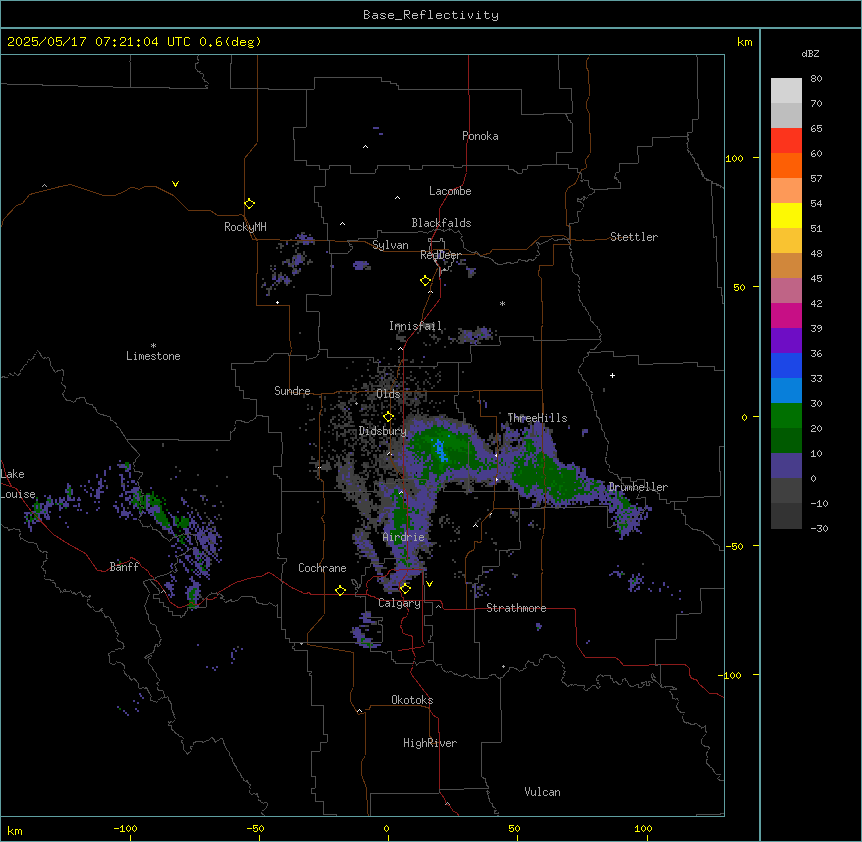Click the Drumheller town label
The image size is (862, 842).
pos(638,487)
